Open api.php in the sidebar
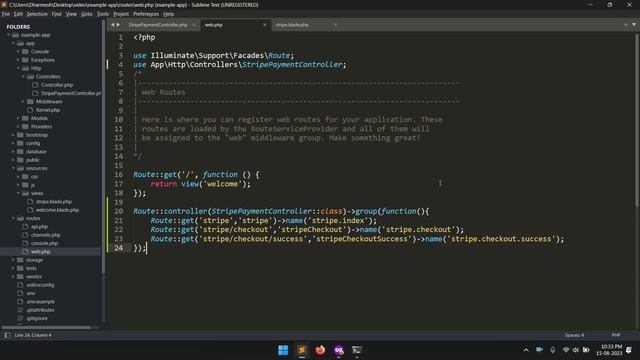The image size is (640, 360). coord(40,227)
